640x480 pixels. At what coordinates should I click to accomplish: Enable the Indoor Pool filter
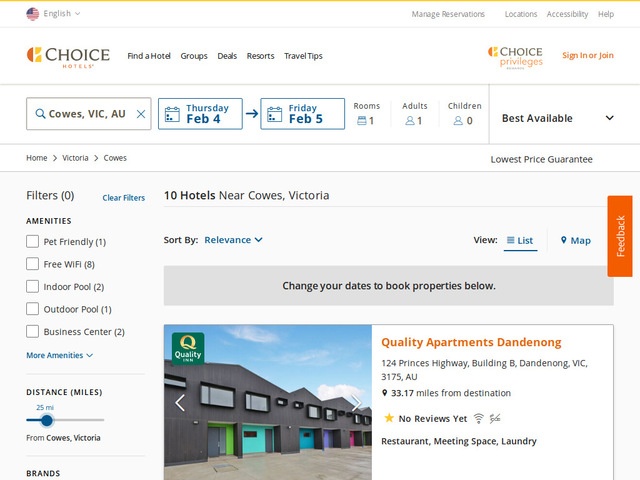33,286
